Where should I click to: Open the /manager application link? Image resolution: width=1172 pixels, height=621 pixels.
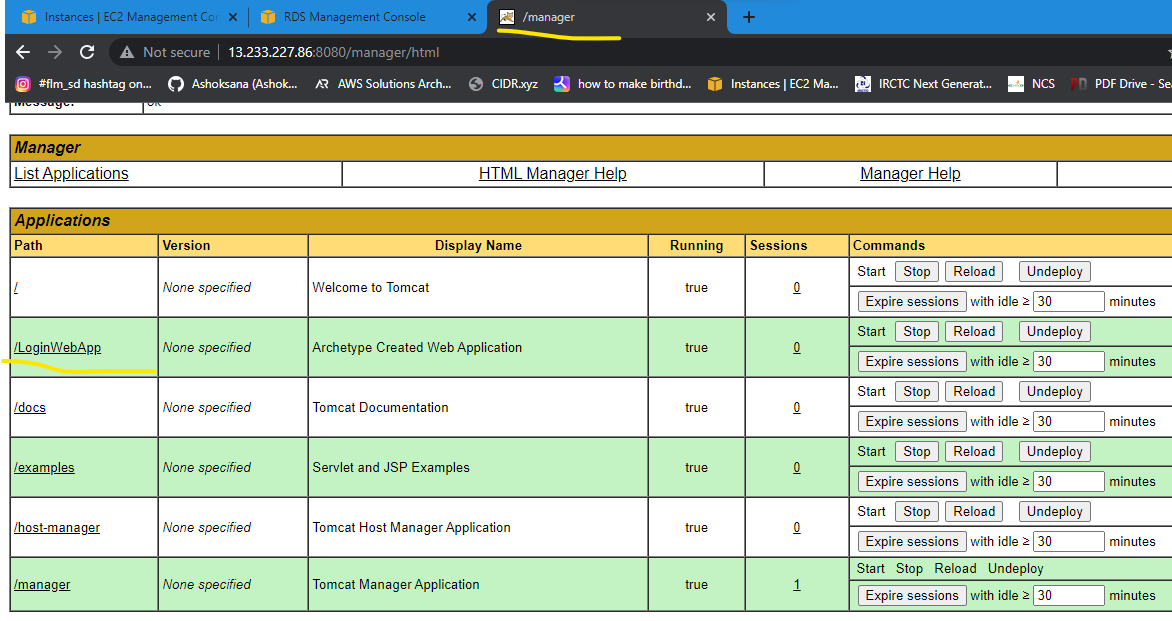(42, 584)
